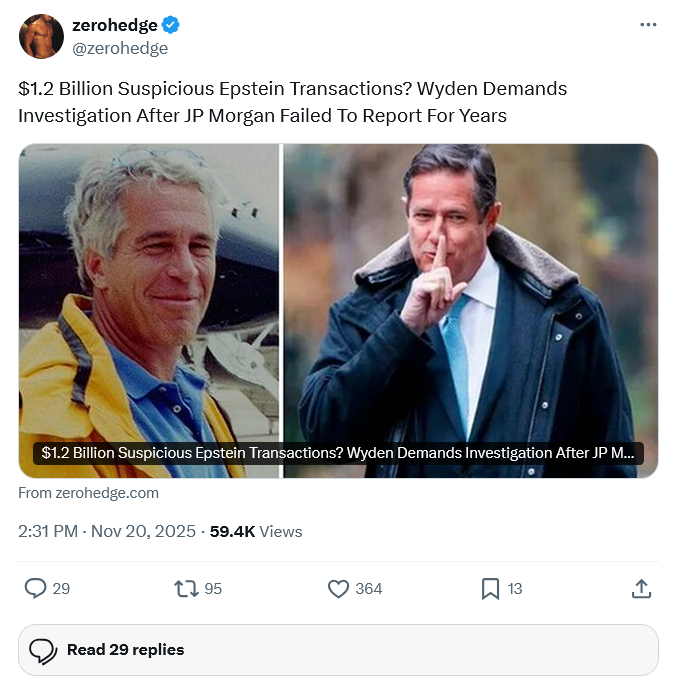Click the 364 likes count
Viewport: 676px width, 684px height.
(x=369, y=589)
